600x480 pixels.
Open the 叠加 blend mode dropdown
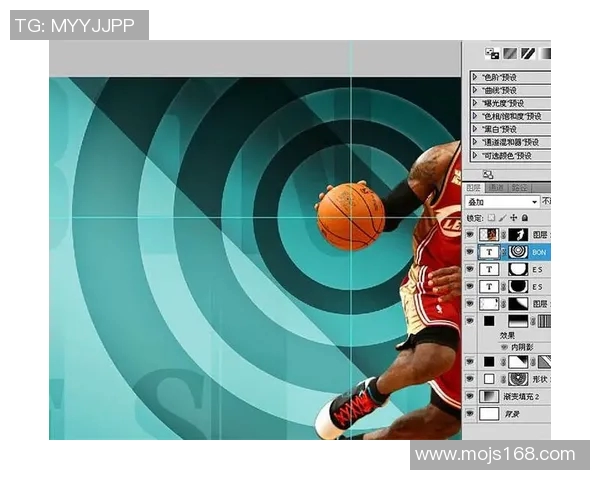(502, 202)
